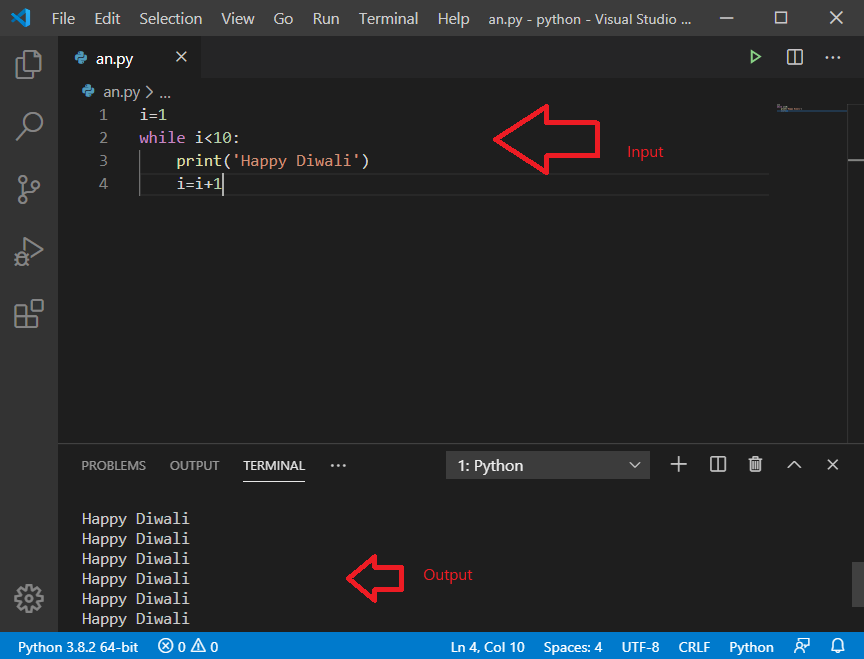Open the Explorer view in activity bar
This screenshot has height=659, width=864.
pyautogui.click(x=28, y=63)
